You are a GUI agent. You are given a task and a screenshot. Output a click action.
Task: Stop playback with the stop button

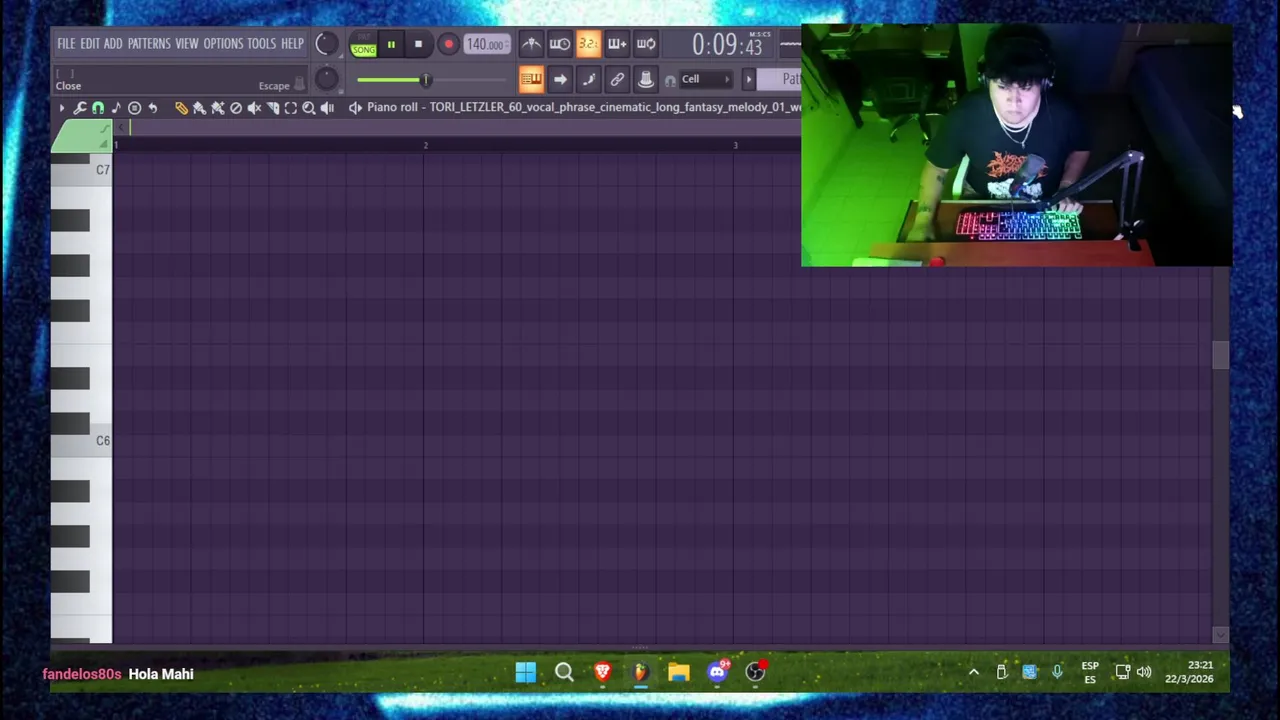click(x=418, y=44)
